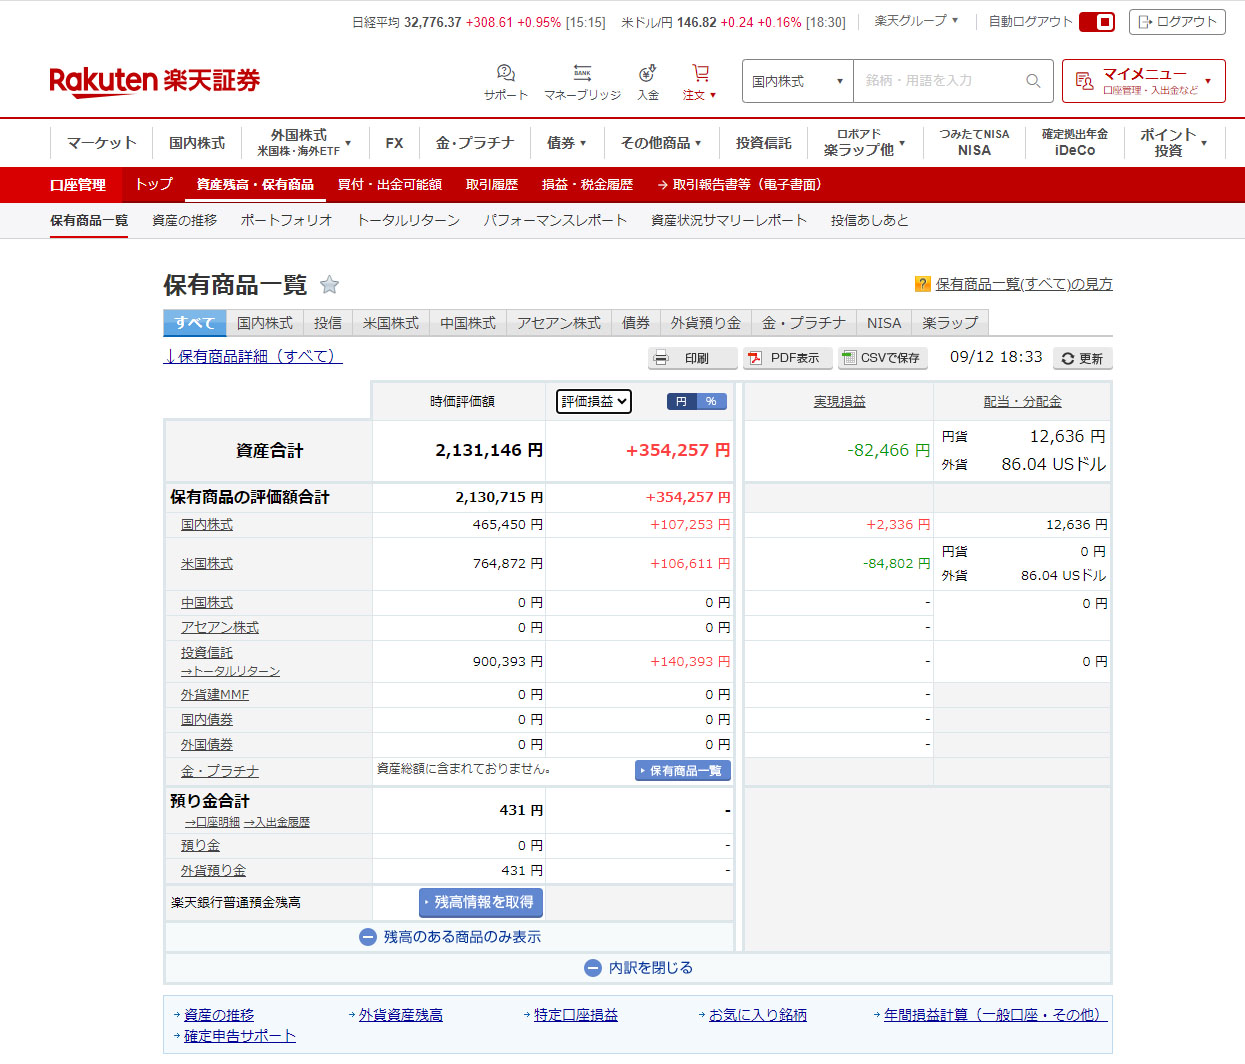The width and height of the screenshot is (1245, 1064).
Task: Add page to favorites with star icon
Action: click(329, 285)
